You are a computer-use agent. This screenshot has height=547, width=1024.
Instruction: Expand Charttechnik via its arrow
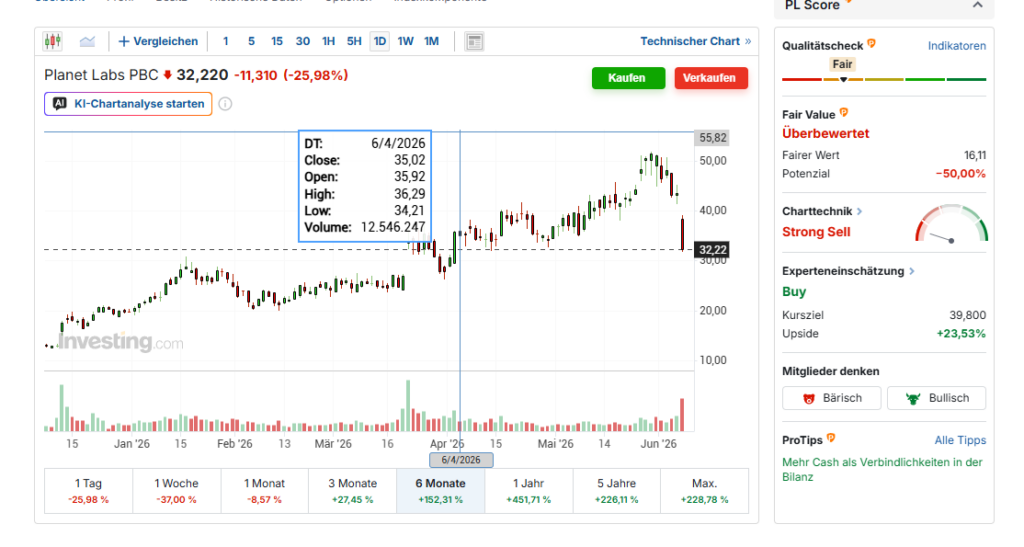[859, 211]
